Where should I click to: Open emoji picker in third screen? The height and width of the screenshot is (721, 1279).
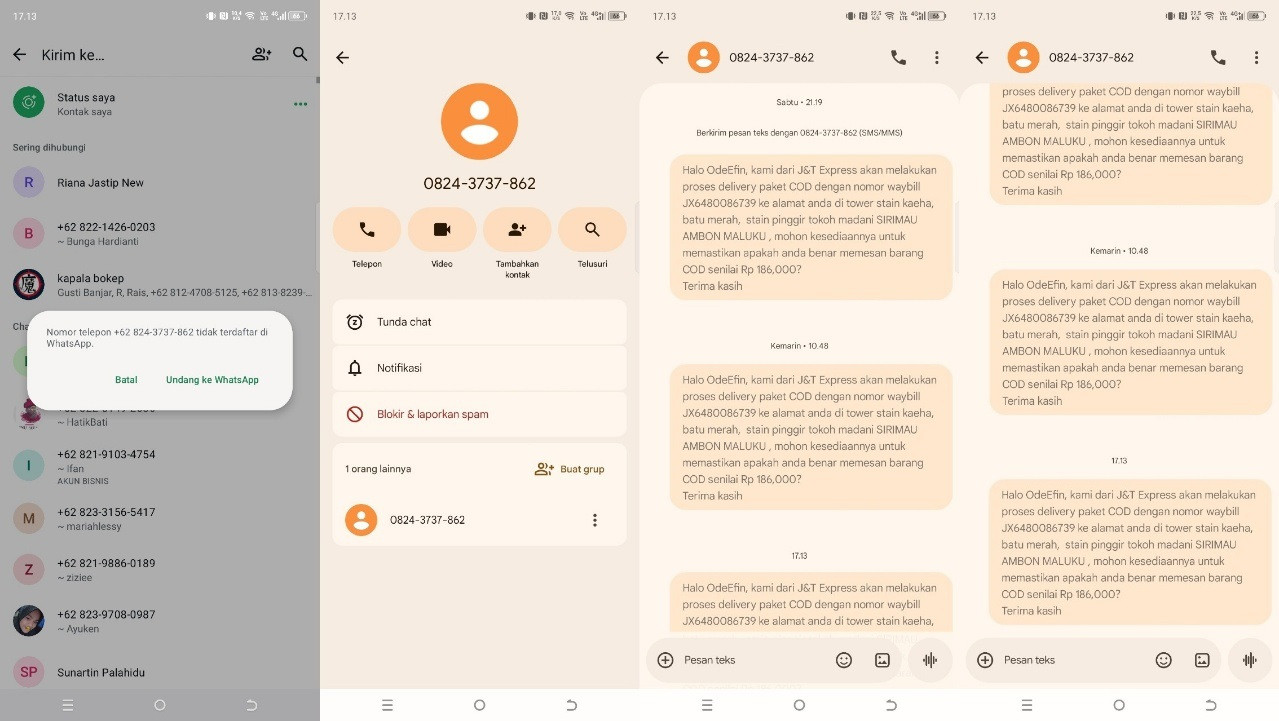tap(844, 660)
